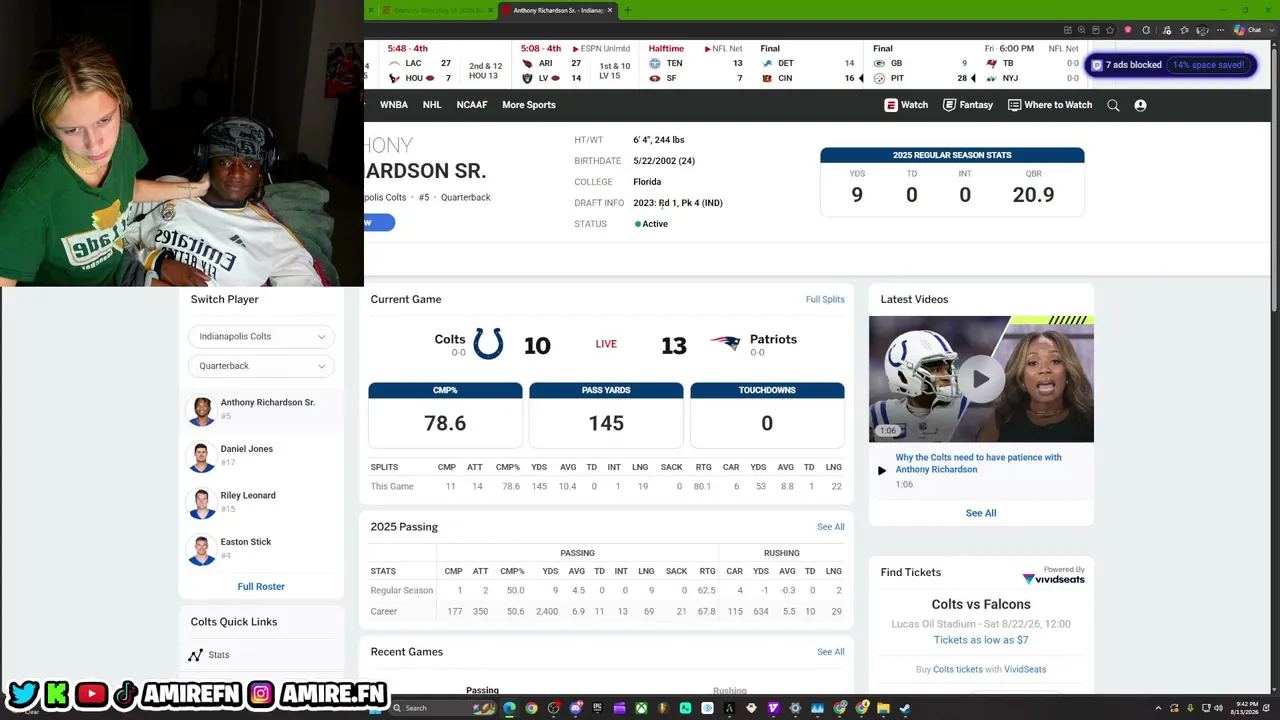Click See All under Latest Videos
Screen dimensions: 1280x720
coord(981,513)
